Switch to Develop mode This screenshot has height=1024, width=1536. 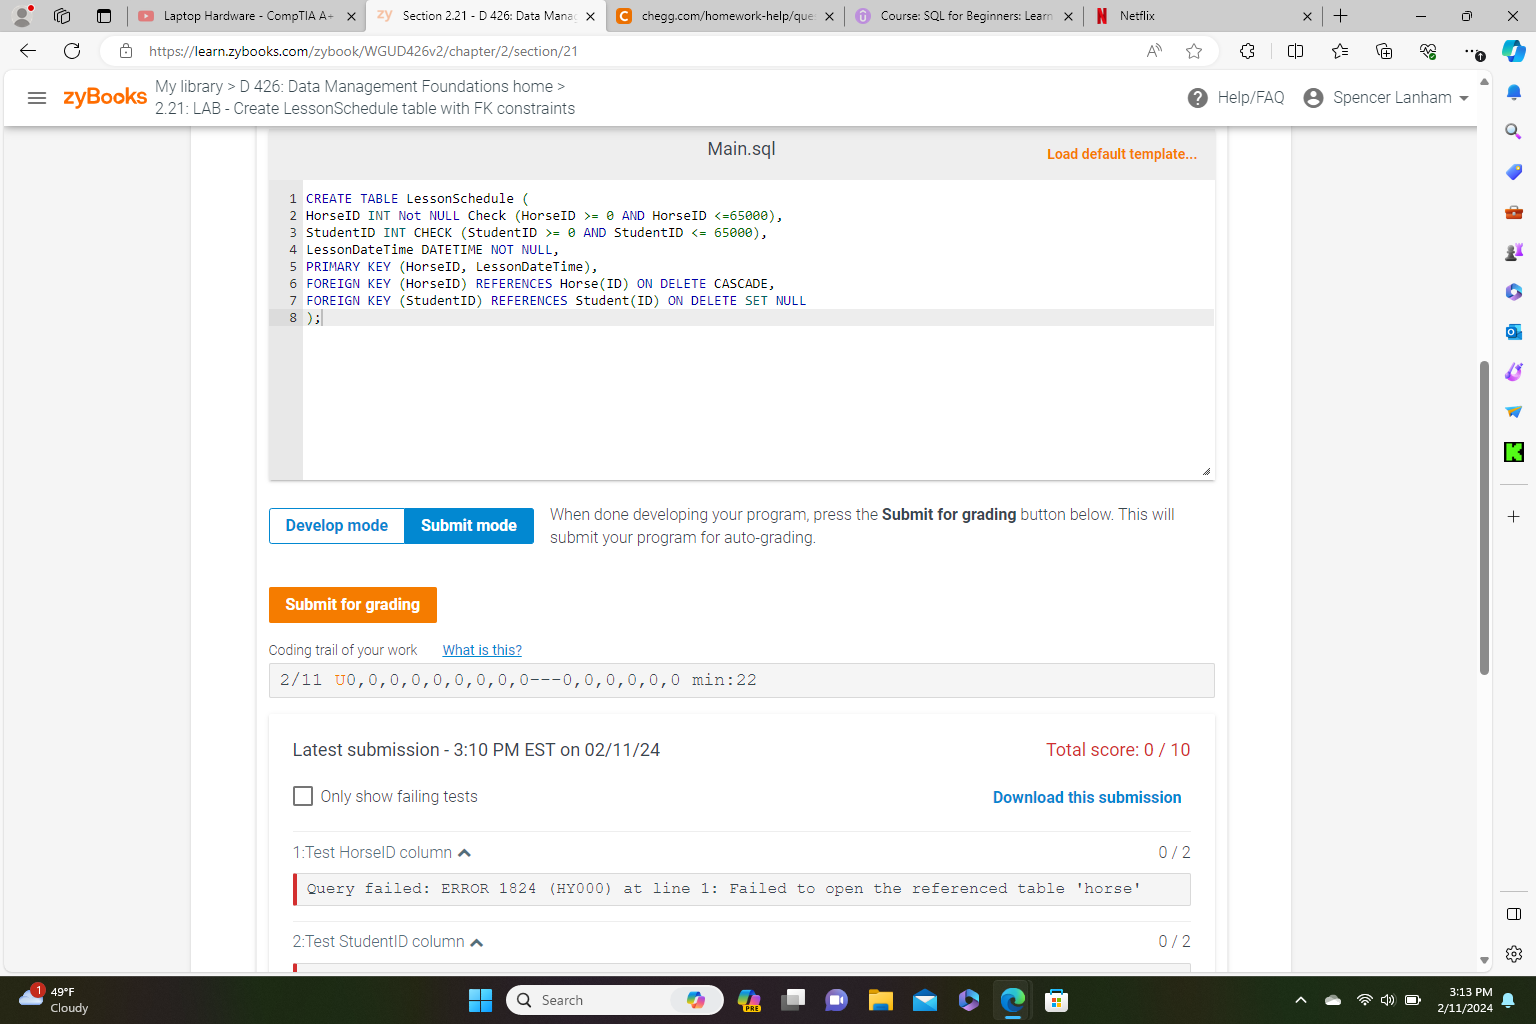tap(336, 525)
